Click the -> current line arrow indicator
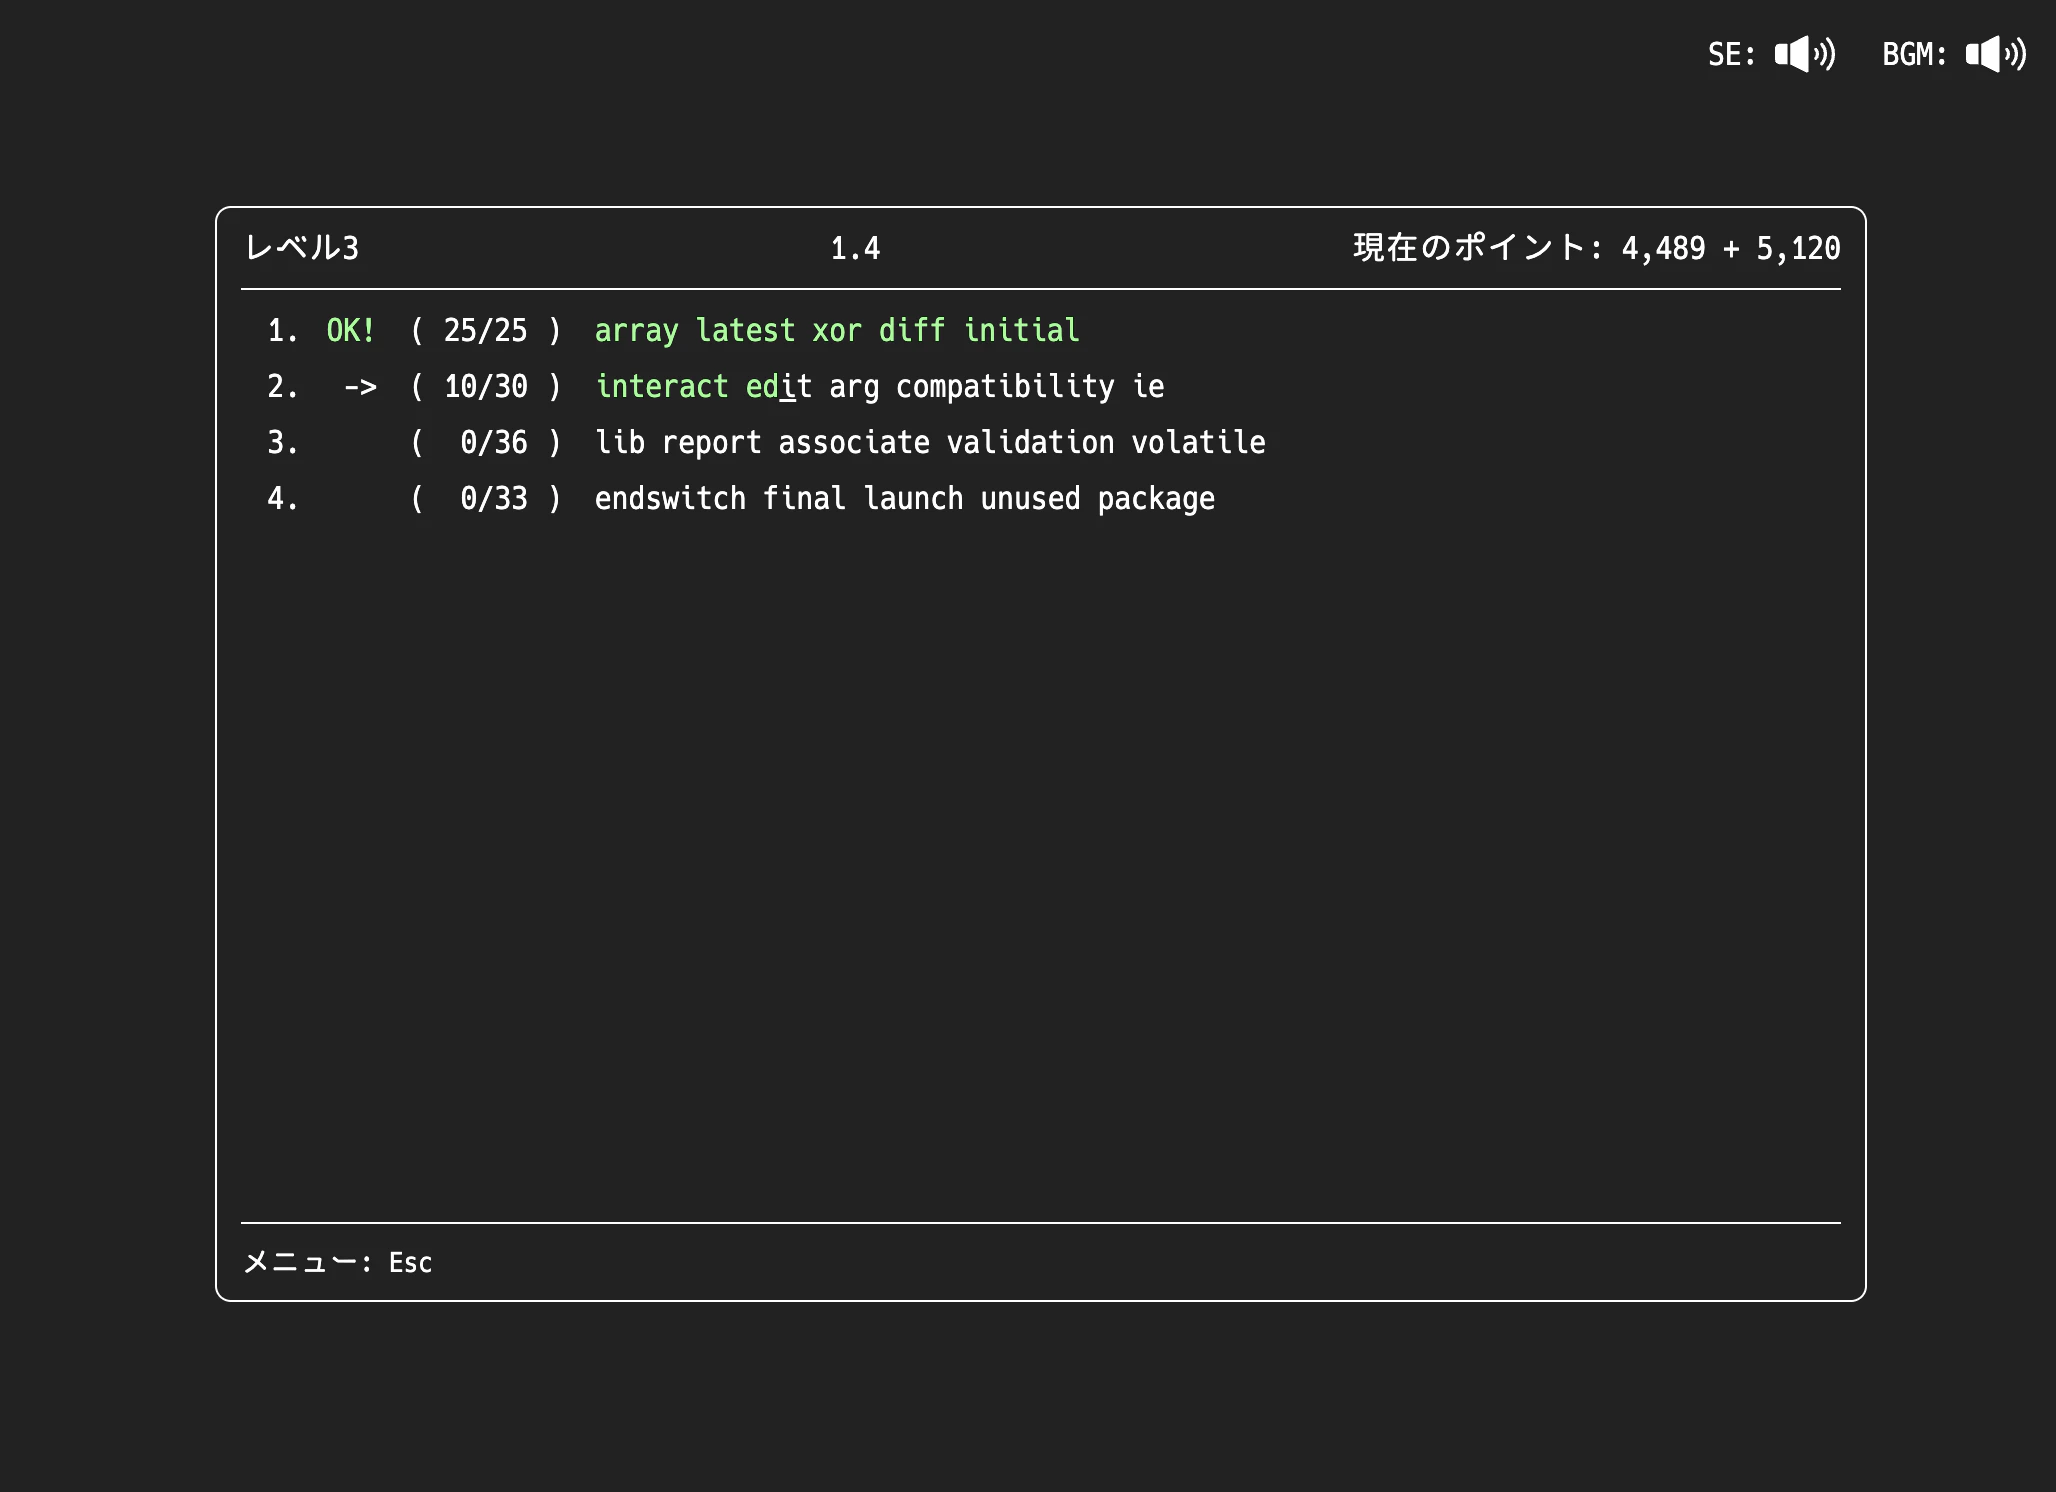The width and height of the screenshot is (2056, 1492). [360, 387]
